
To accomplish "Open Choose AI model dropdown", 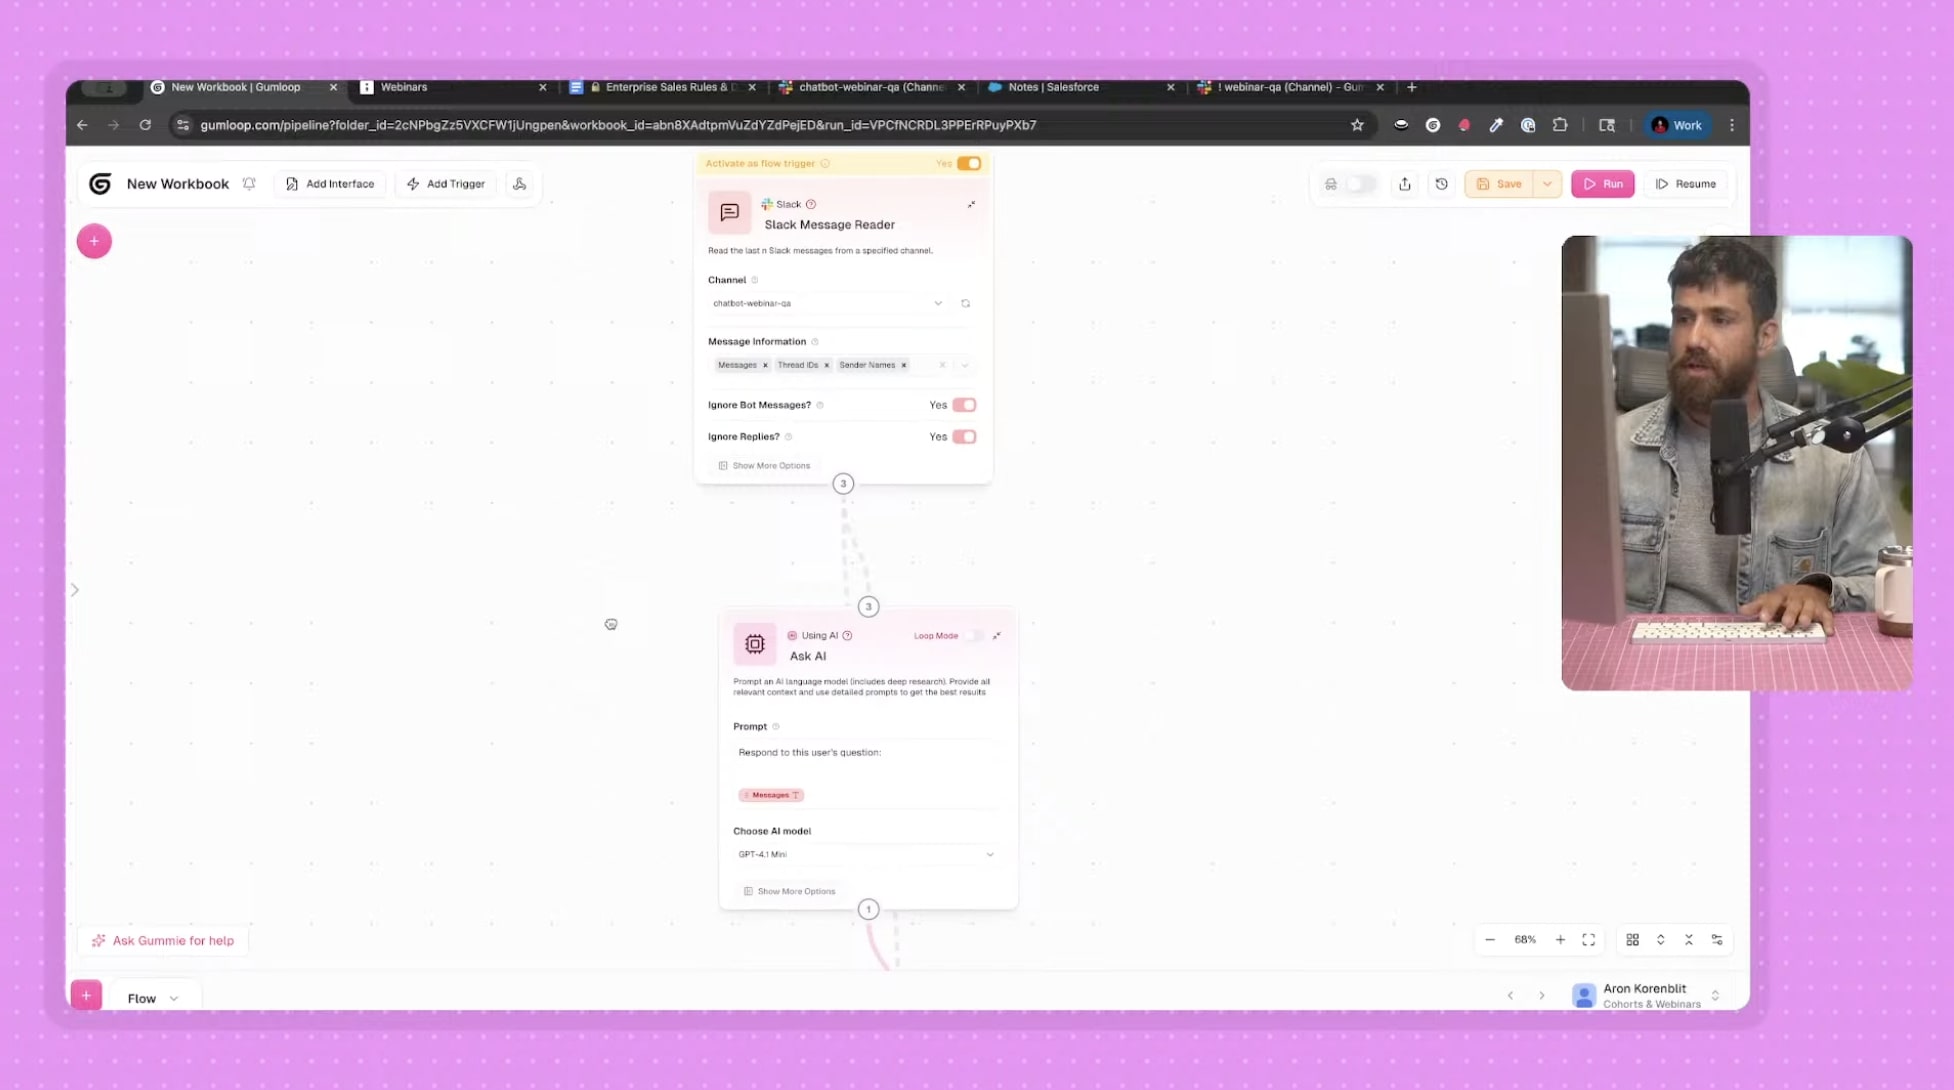I will pos(864,854).
